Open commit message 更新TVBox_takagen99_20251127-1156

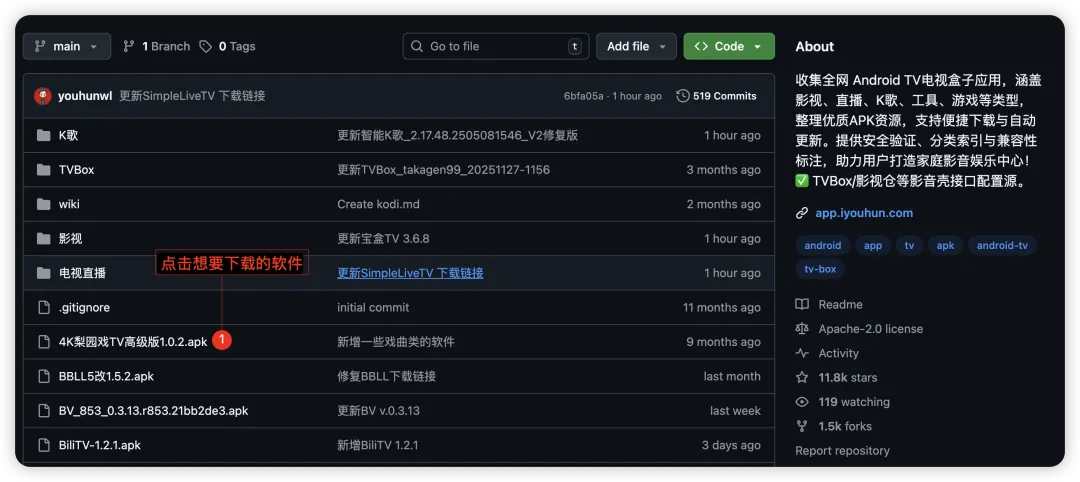pos(444,170)
